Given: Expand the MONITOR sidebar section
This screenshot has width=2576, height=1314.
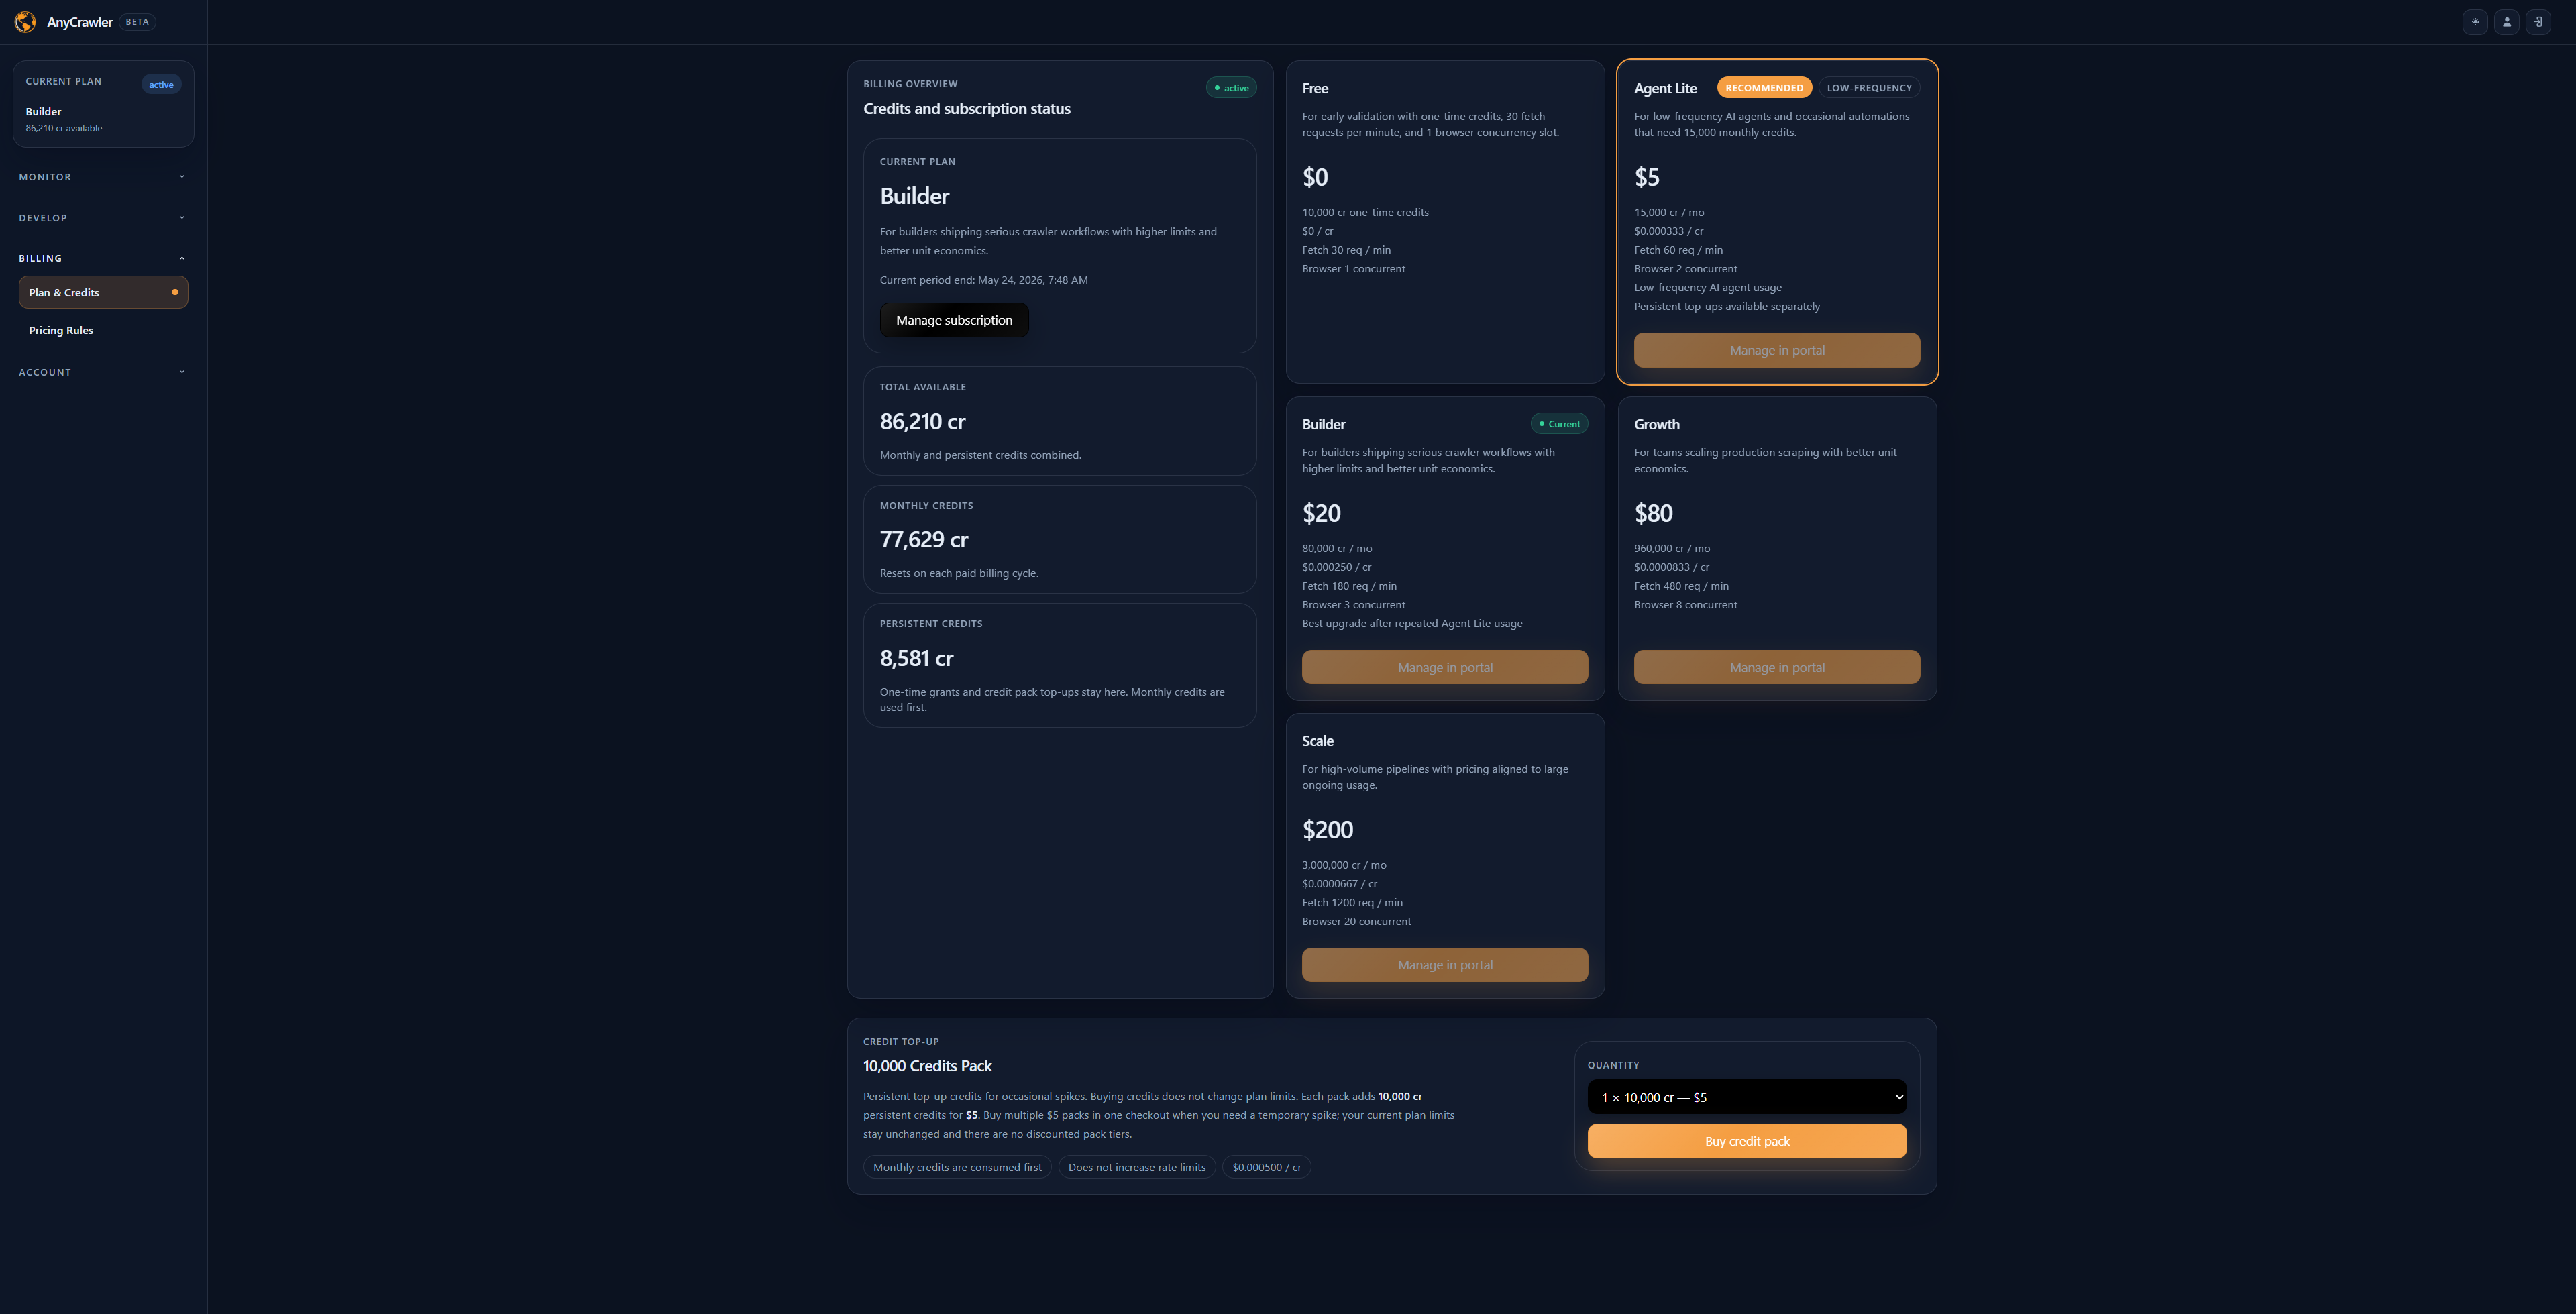Looking at the screenshot, I should 102,177.
